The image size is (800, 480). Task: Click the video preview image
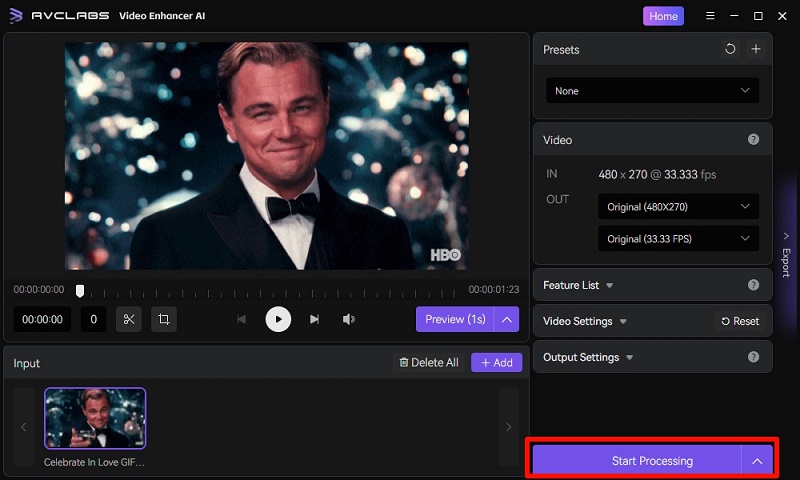pyautogui.click(x=266, y=156)
